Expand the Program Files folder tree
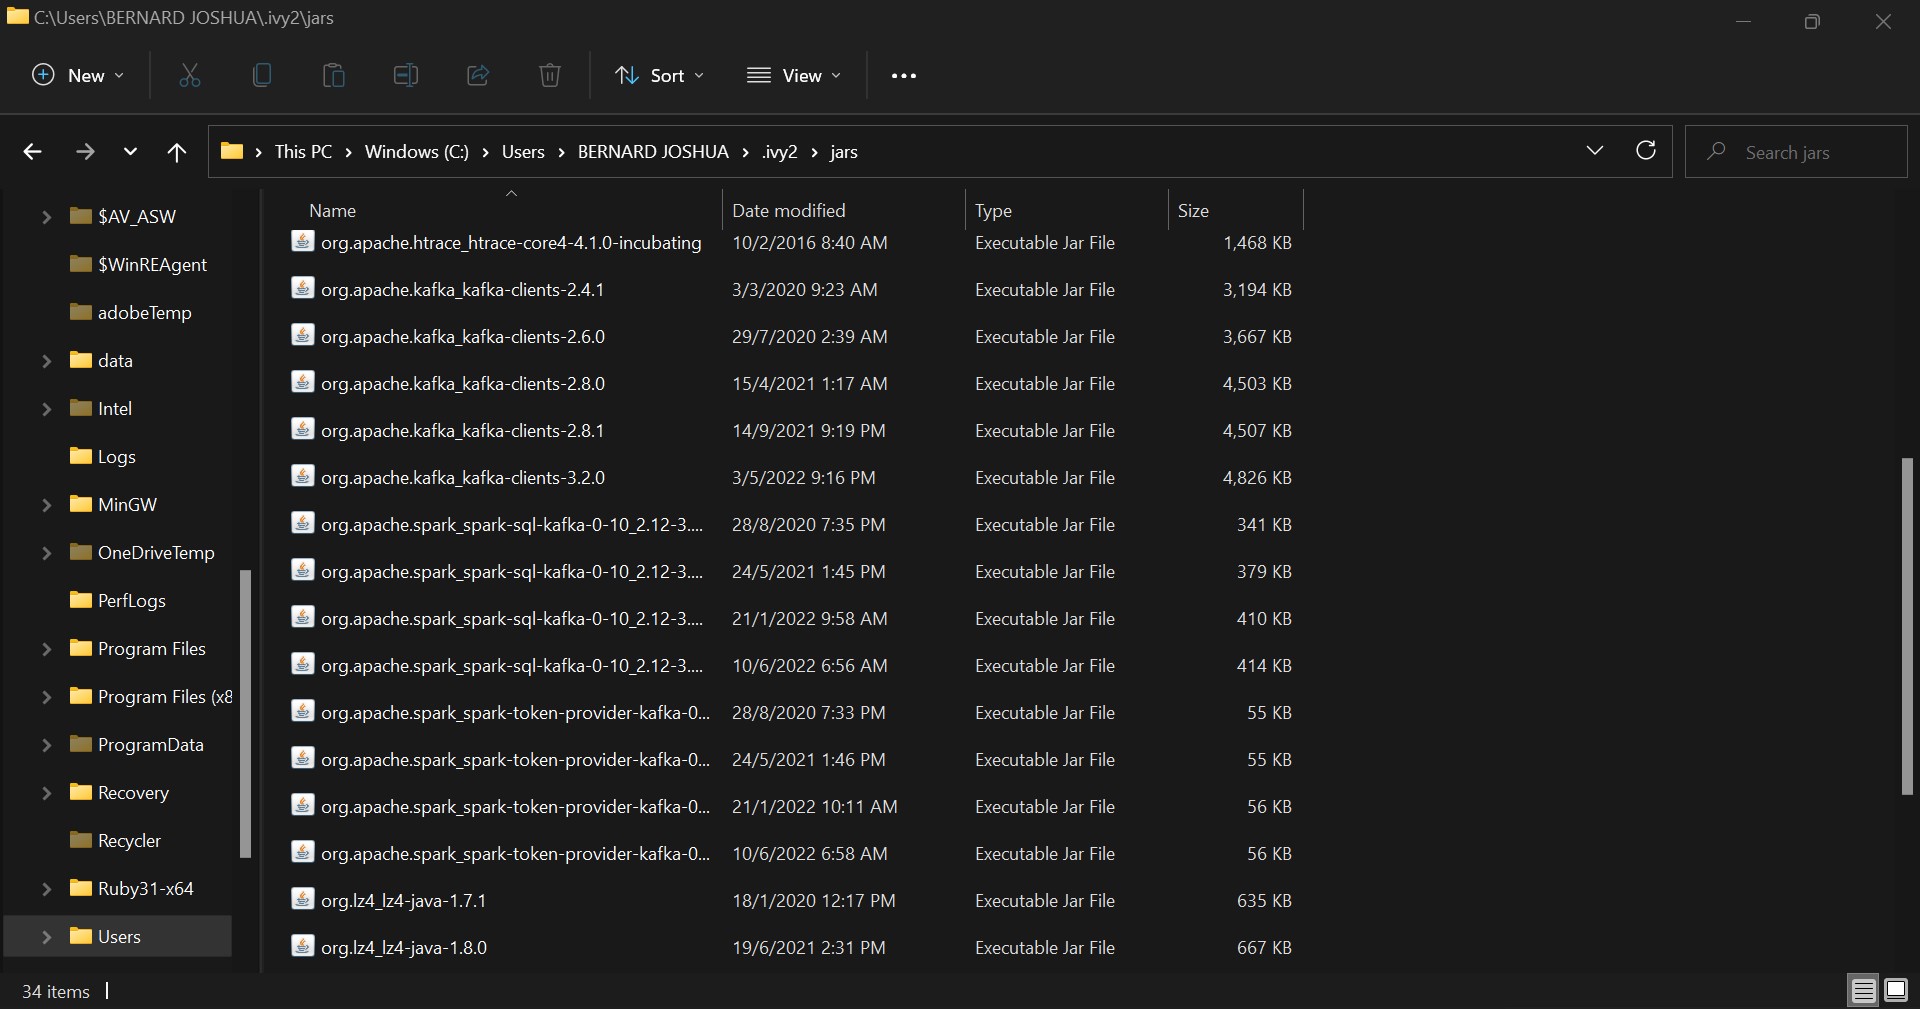Screen dimensions: 1920x1009 [x=46, y=648]
